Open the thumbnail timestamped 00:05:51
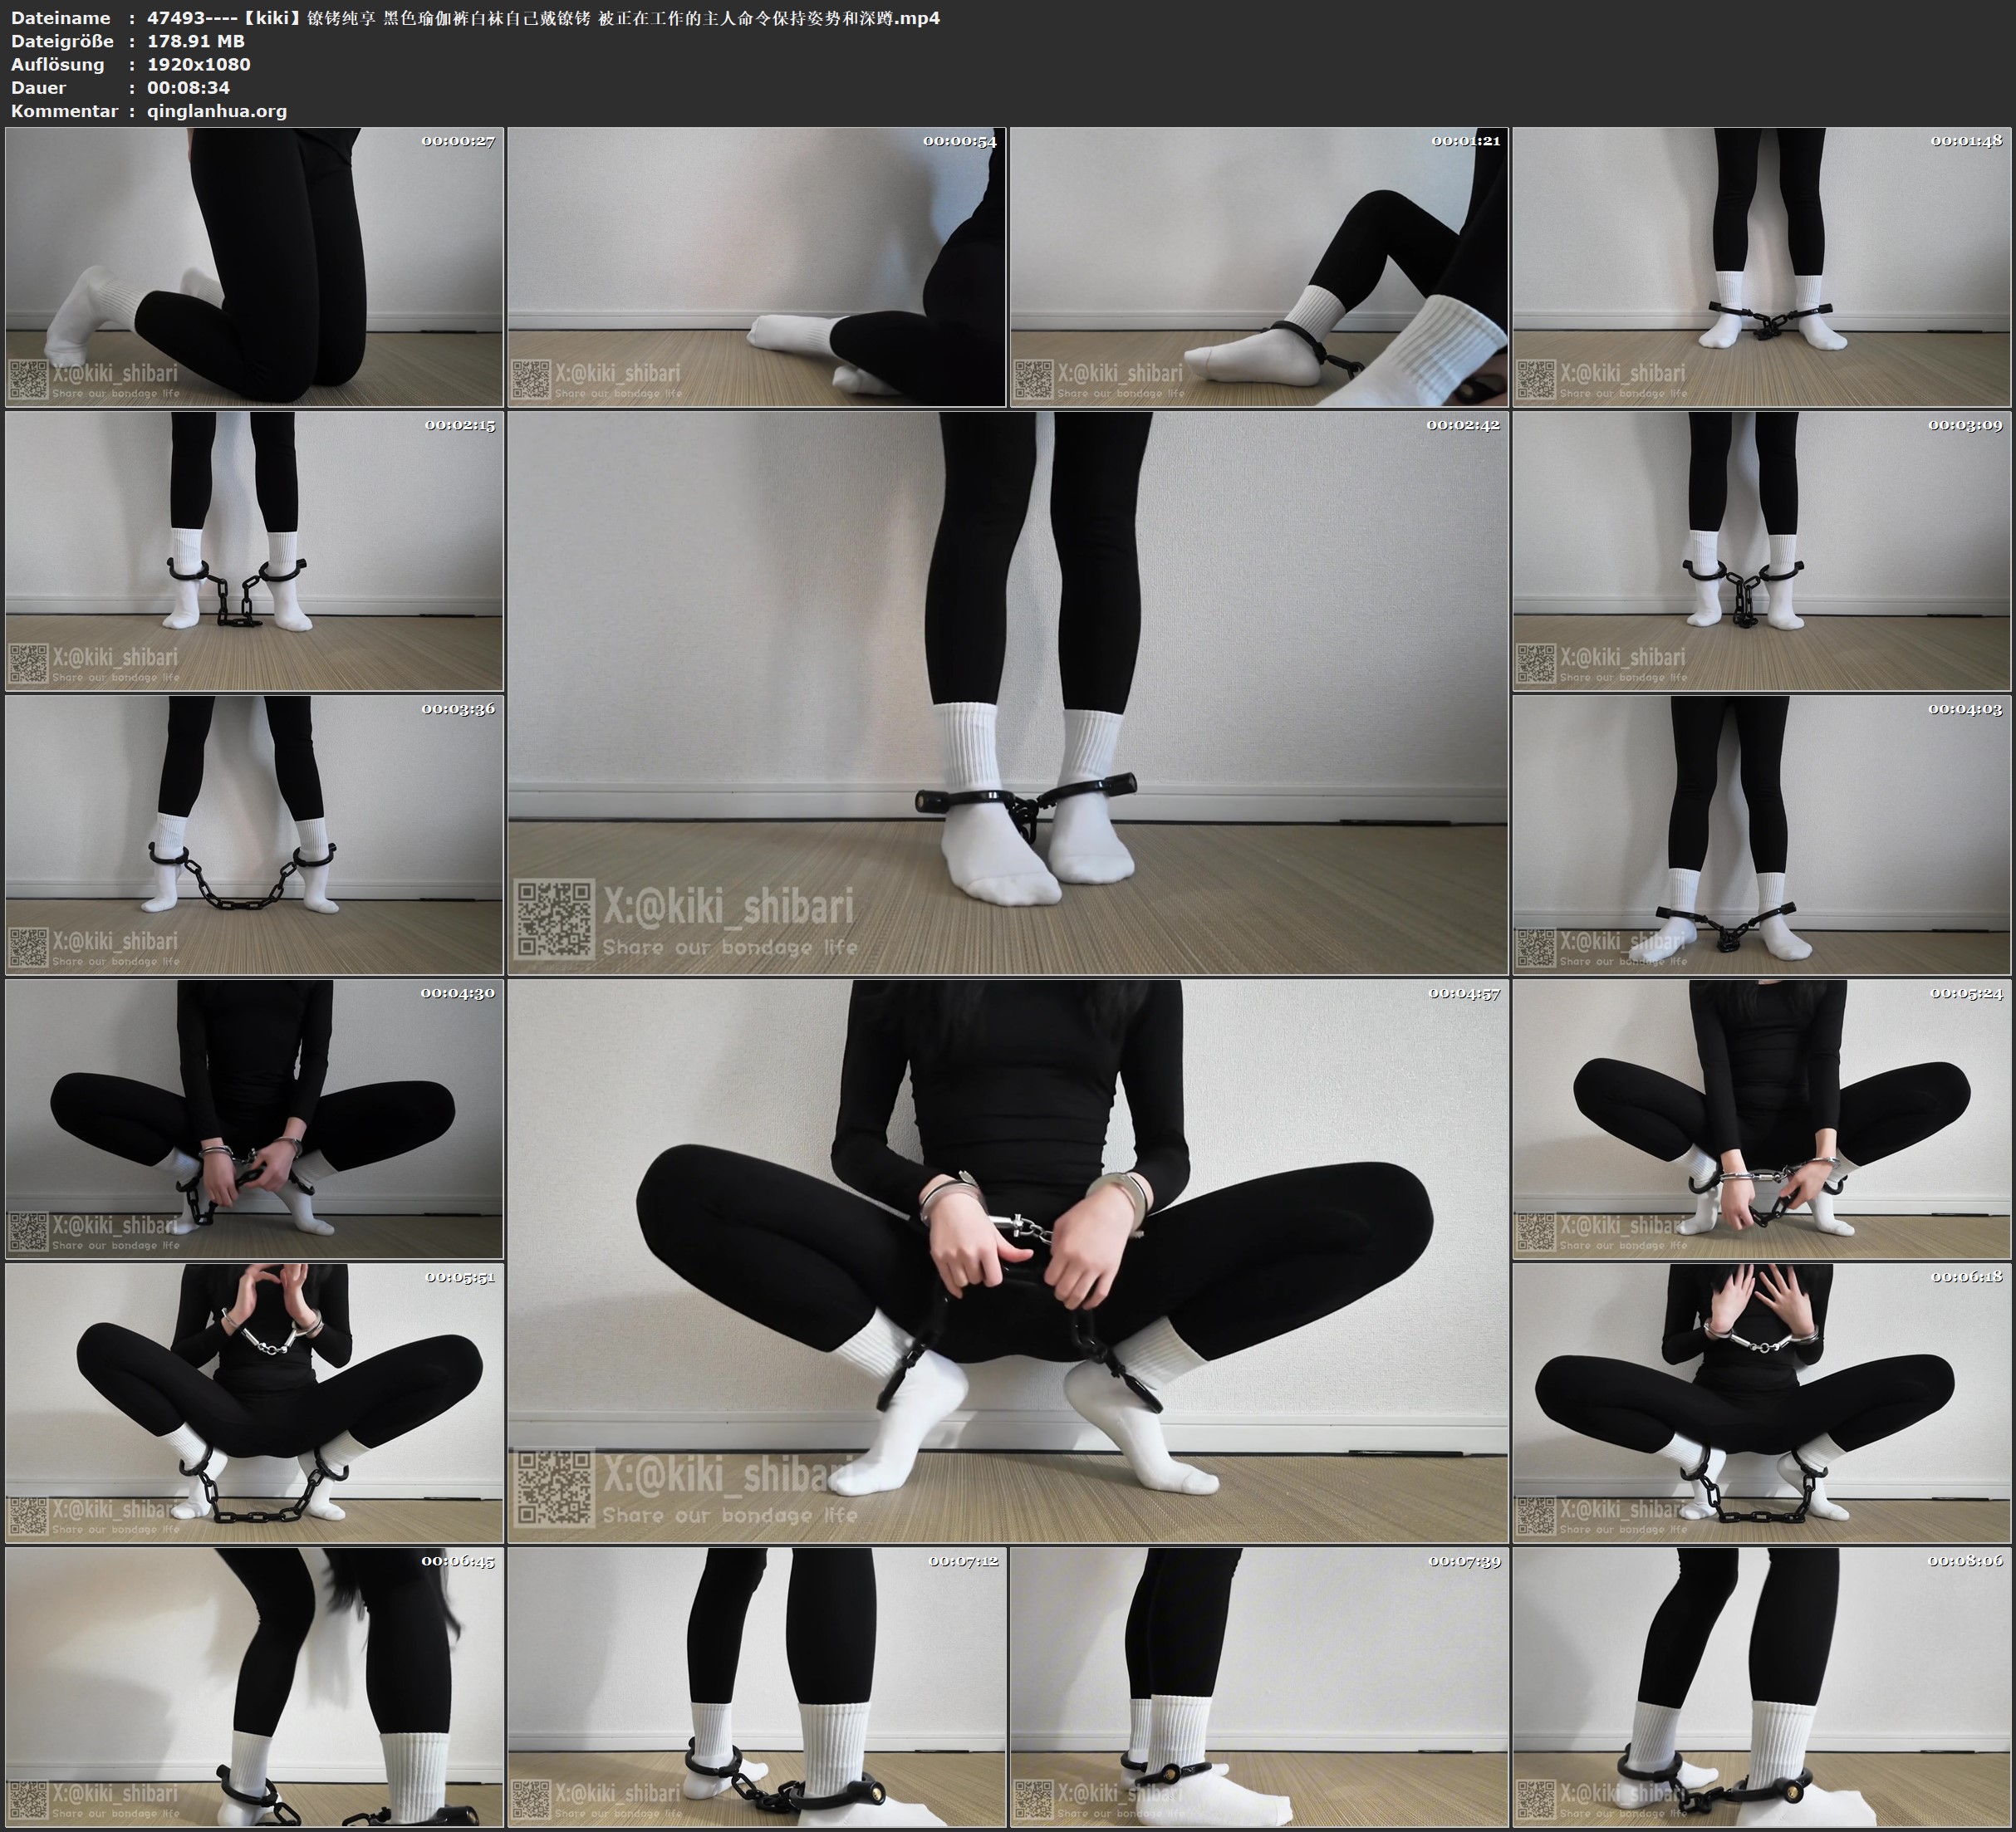The image size is (2016, 1832). coord(254,1402)
